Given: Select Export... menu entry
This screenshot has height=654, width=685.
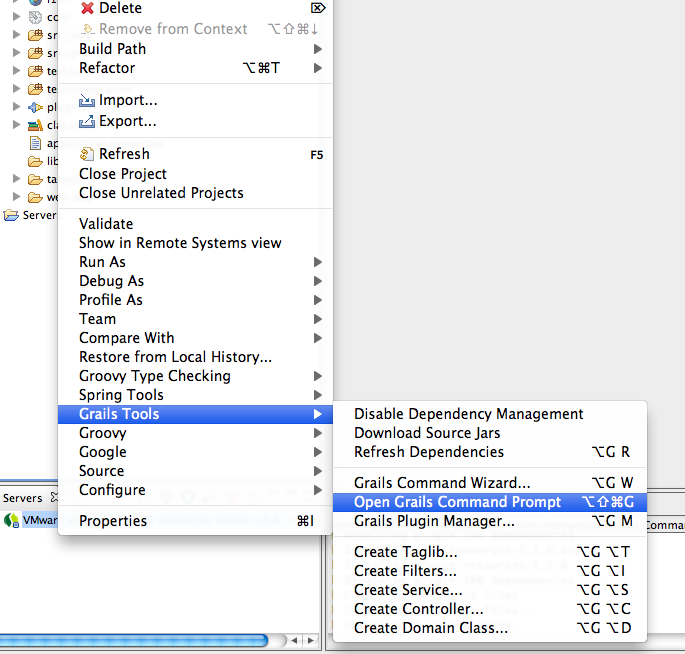Looking at the screenshot, I should (x=195, y=121).
